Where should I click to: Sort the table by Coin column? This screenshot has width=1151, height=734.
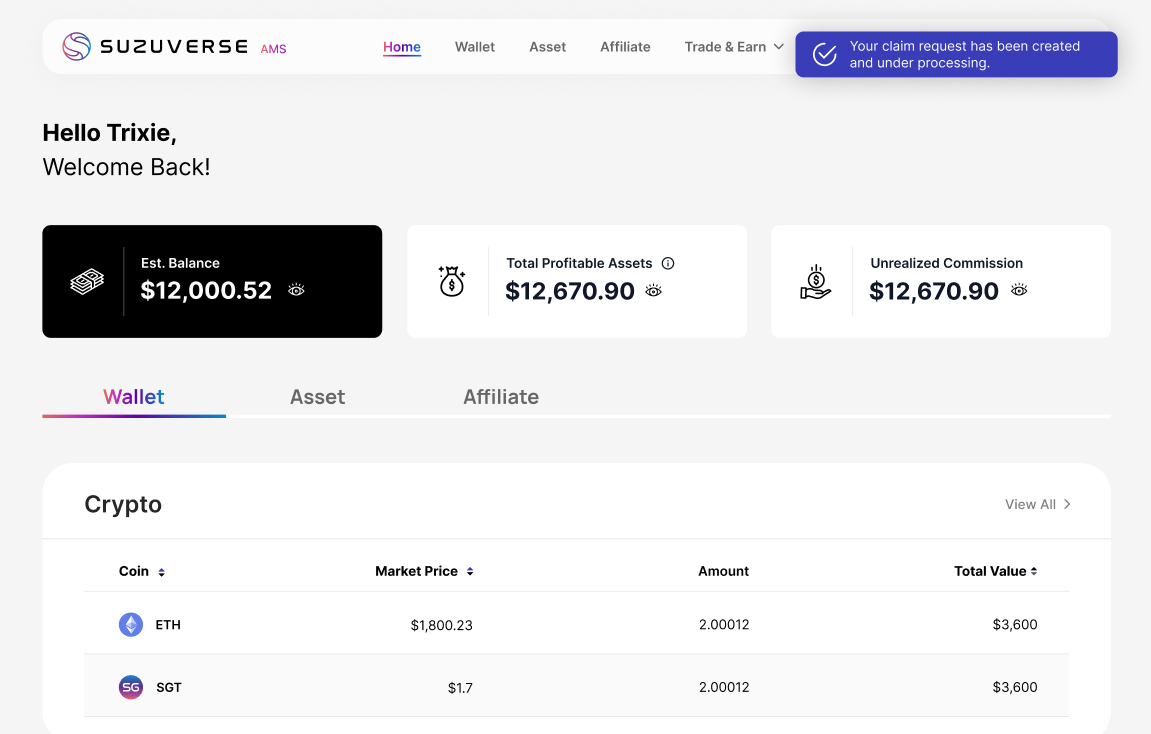click(161, 572)
